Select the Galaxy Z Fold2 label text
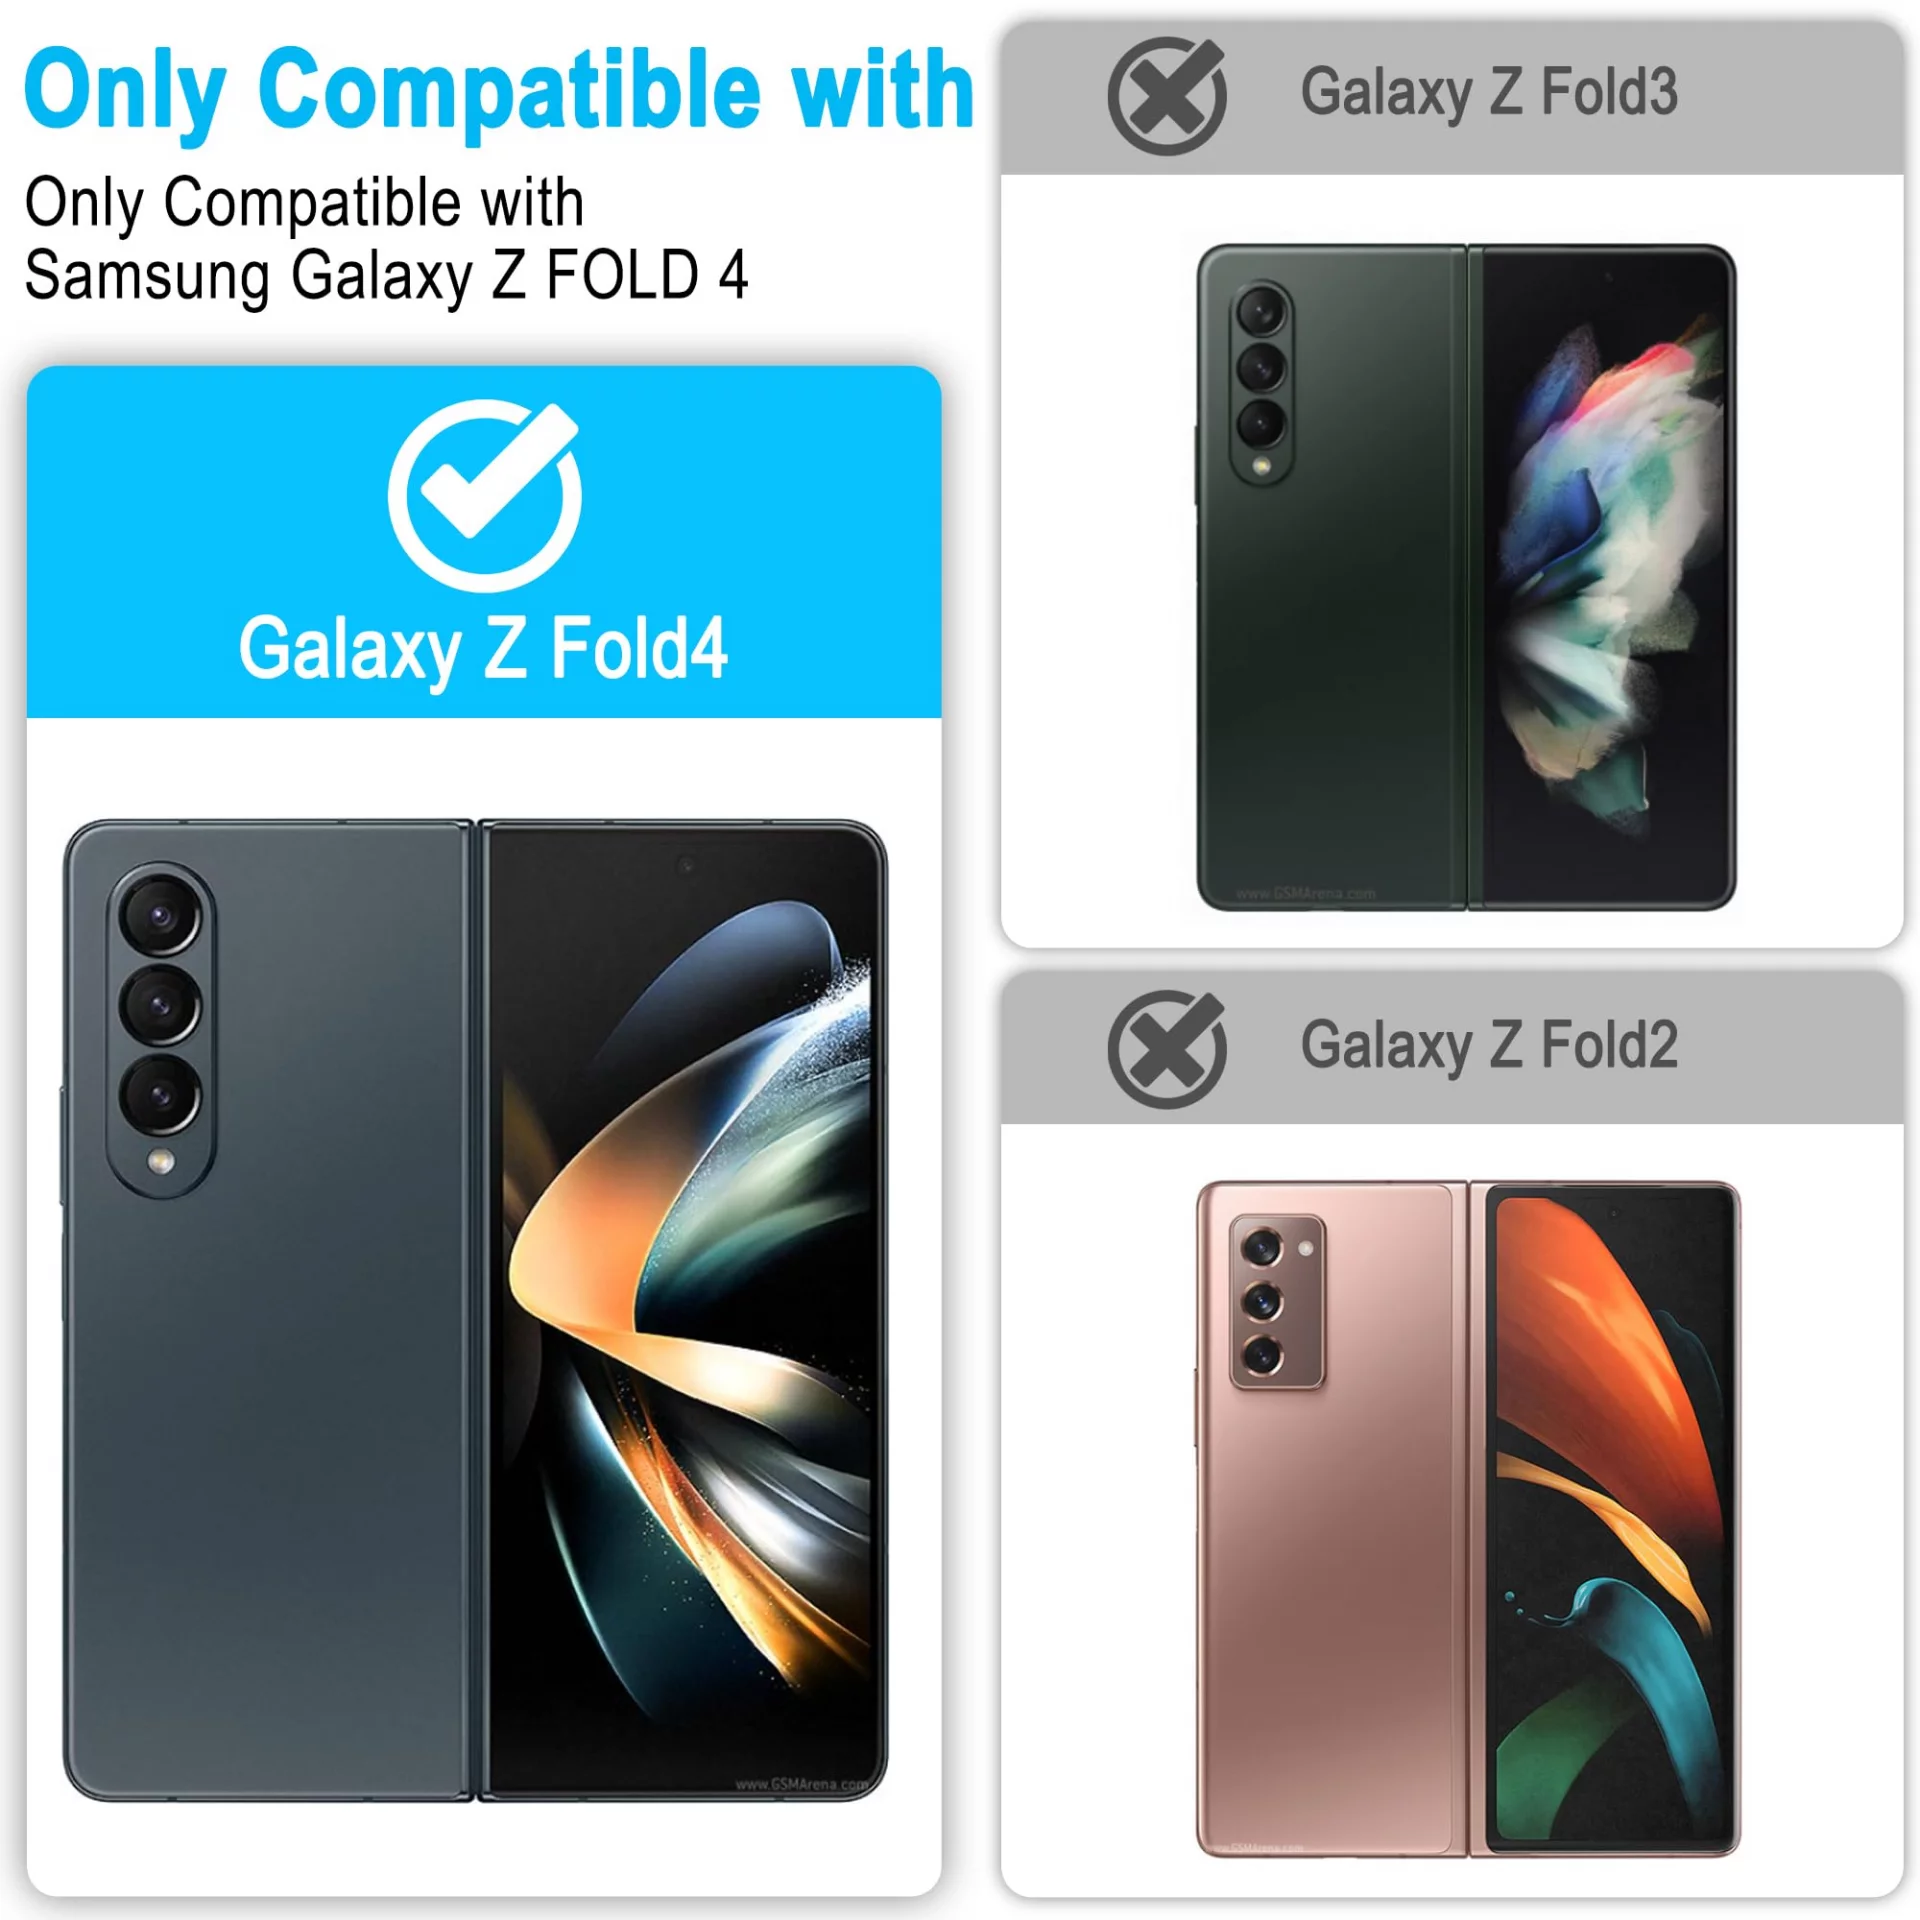 [x=1489, y=1046]
